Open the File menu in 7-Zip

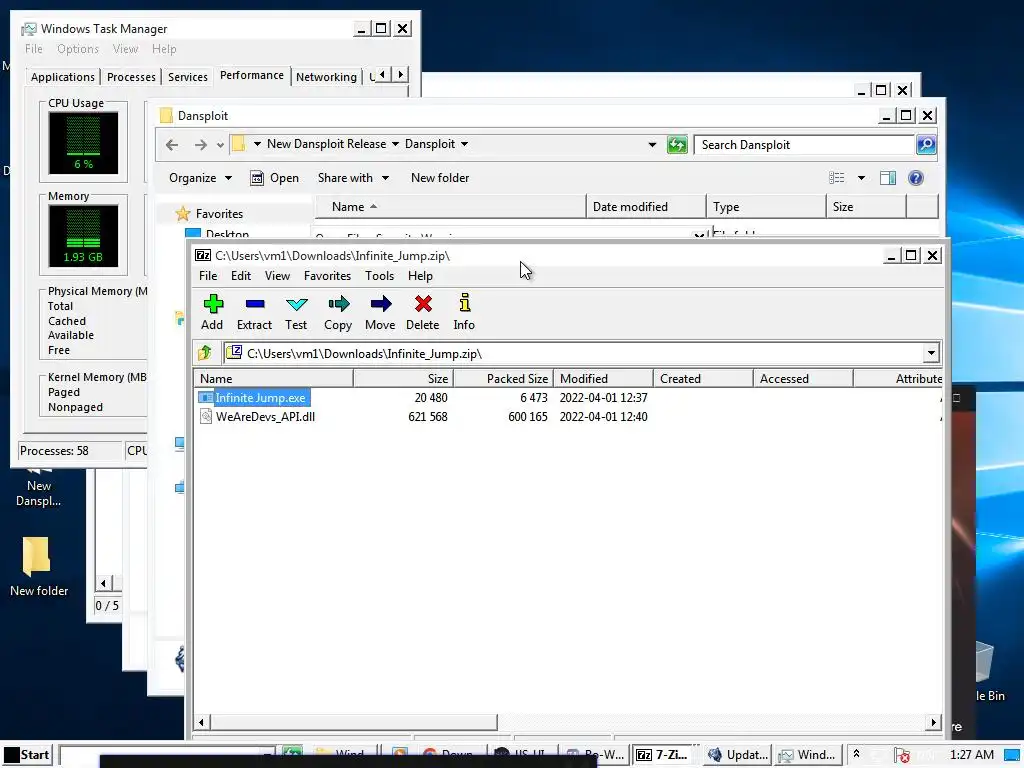(x=208, y=276)
